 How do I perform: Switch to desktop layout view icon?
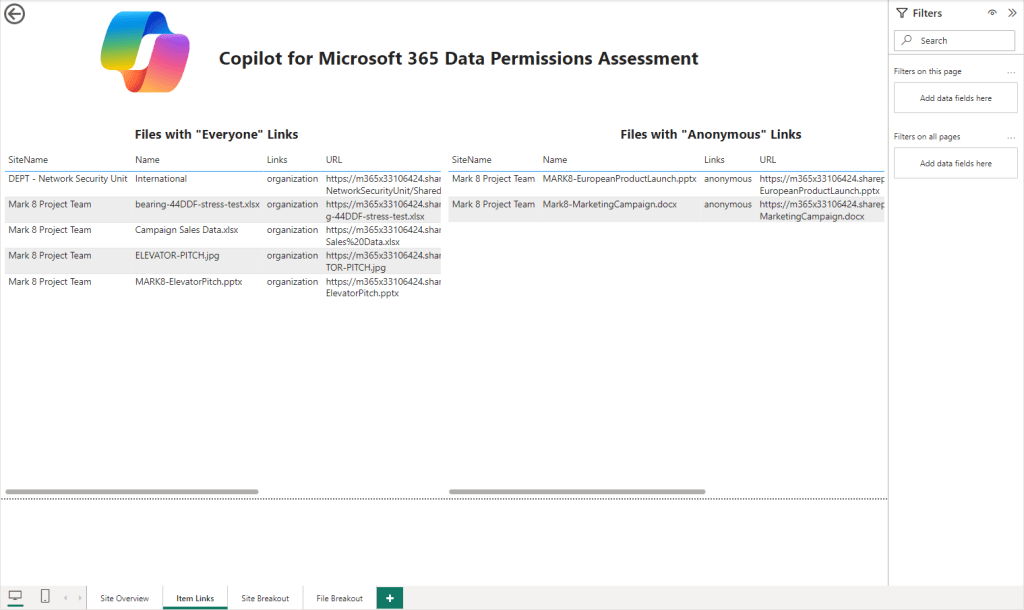pos(15,597)
